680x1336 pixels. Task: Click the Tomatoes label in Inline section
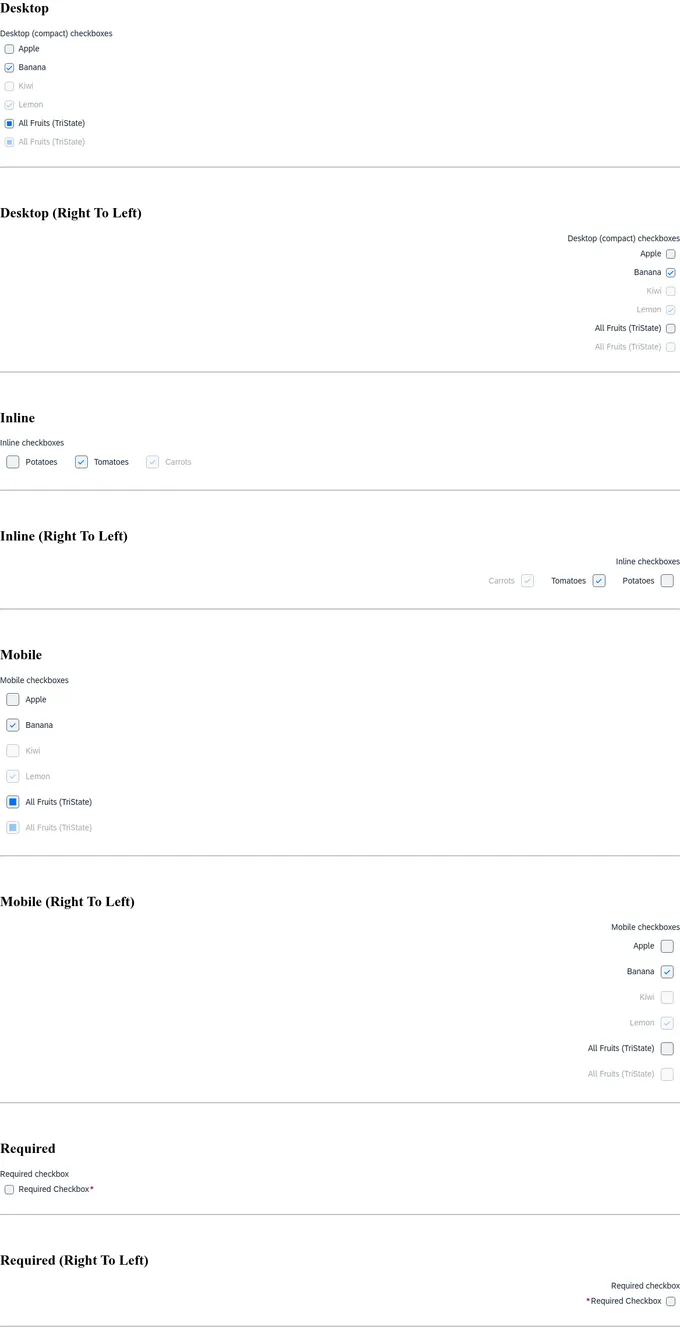point(111,462)
